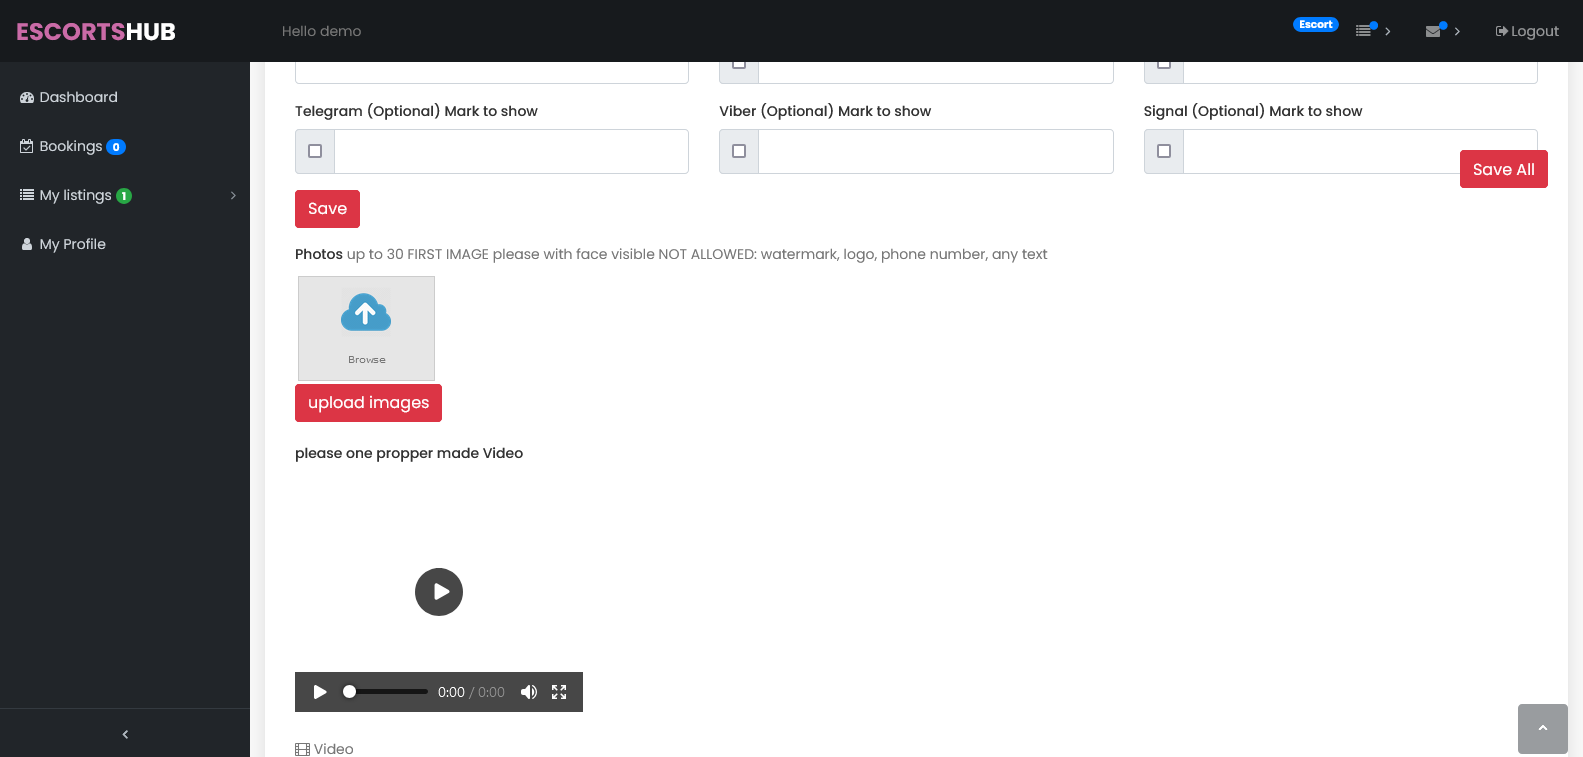Expand the arrow next to list icon
1583x757 pixels.
1388,31
